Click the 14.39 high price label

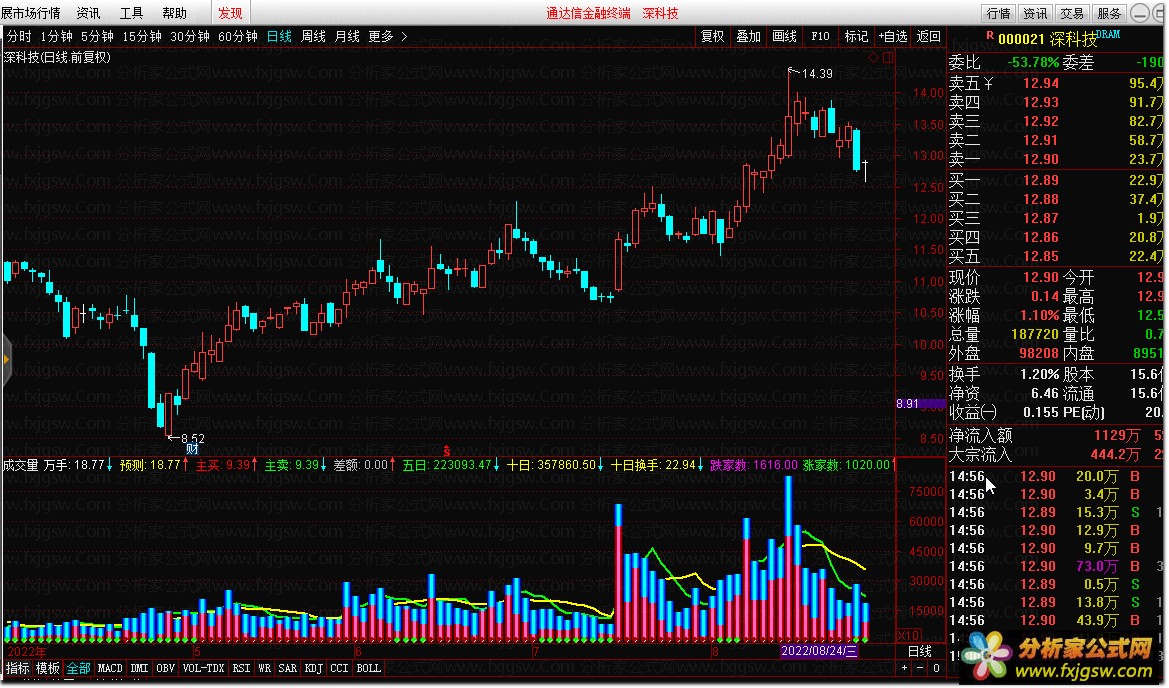[x=817, y=74]
